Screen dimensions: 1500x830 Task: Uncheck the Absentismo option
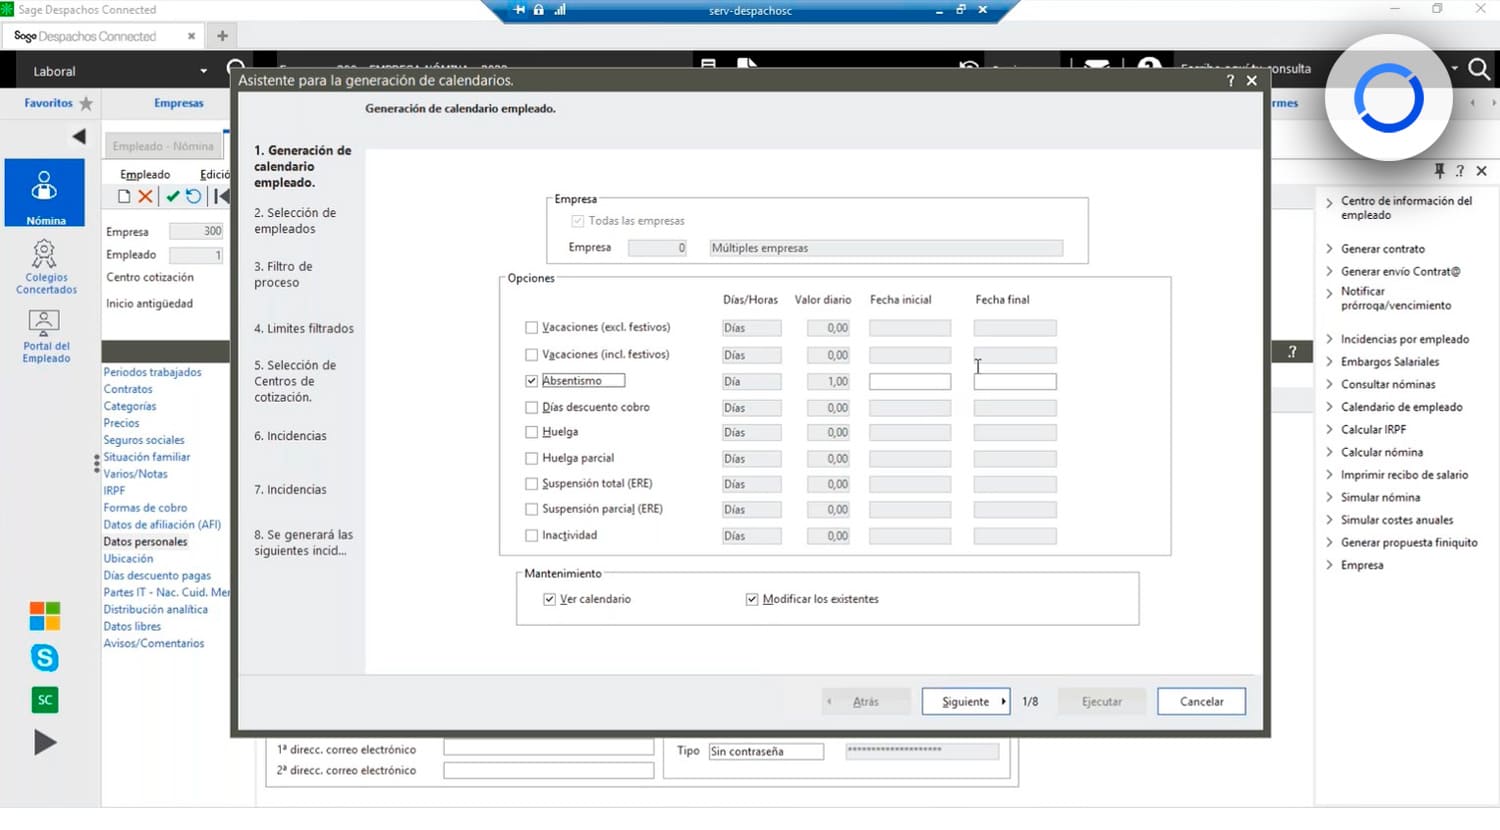531,381
